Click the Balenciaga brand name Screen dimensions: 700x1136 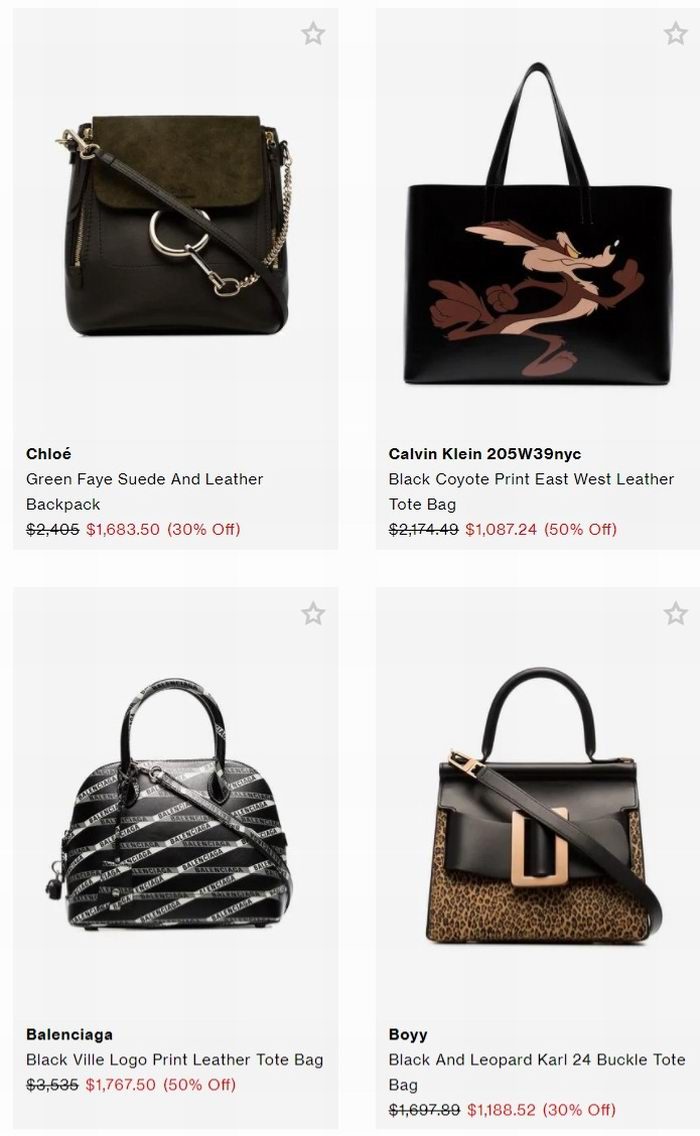click(x=70, y=1034)
